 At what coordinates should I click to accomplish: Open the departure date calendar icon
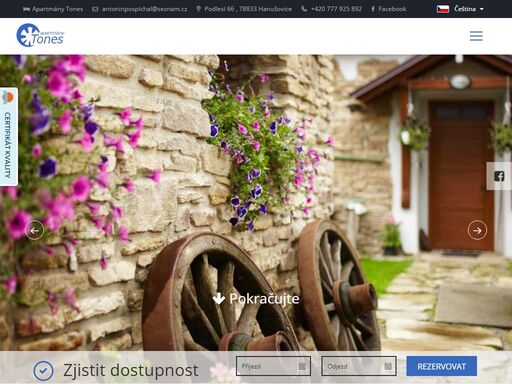click(x=388, y=366)
